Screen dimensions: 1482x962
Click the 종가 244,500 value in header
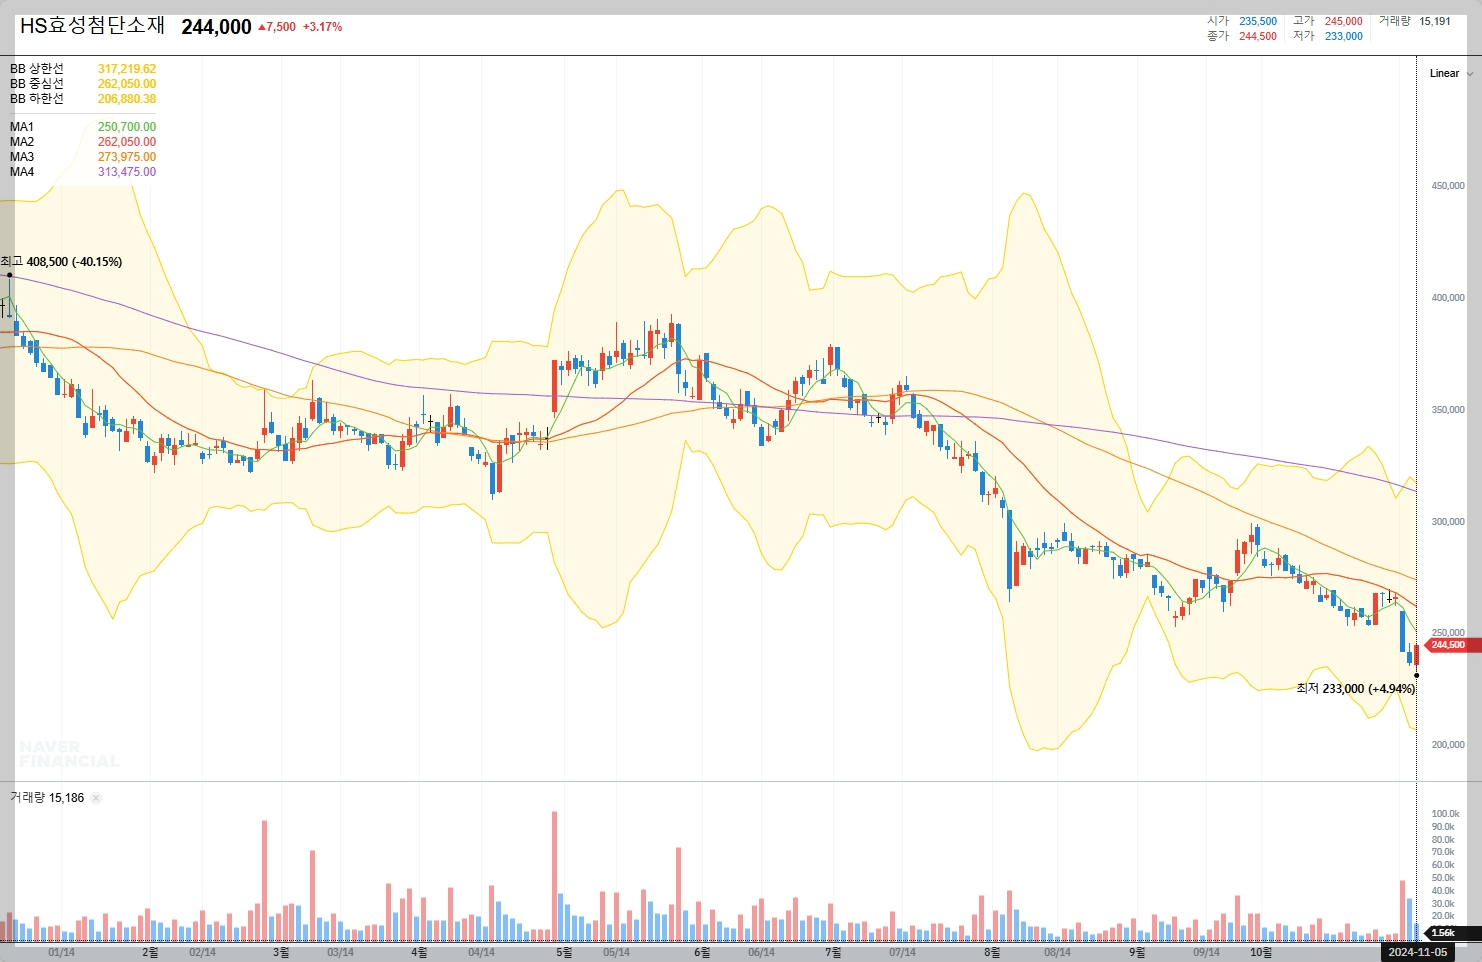tap(1258, 36)
